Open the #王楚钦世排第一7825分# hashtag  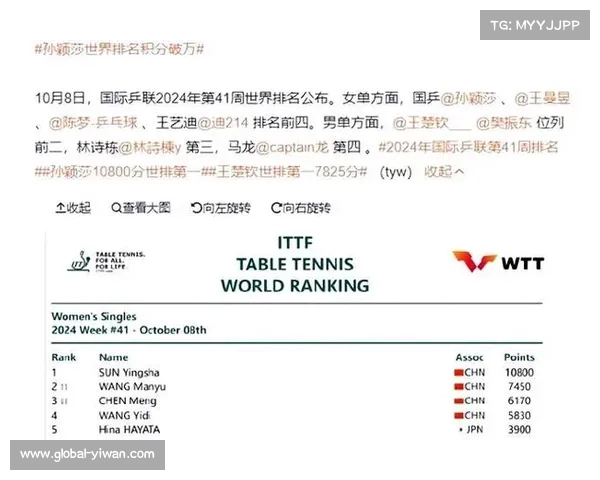pos(286,172)
